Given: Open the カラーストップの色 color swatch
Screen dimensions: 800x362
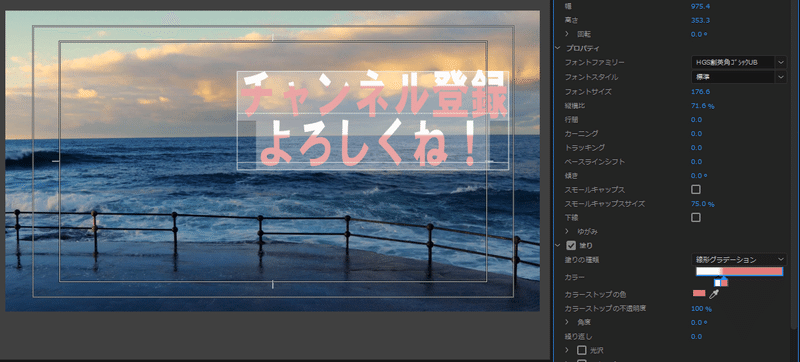Looking at the screenshot, I should coord(699,293).
